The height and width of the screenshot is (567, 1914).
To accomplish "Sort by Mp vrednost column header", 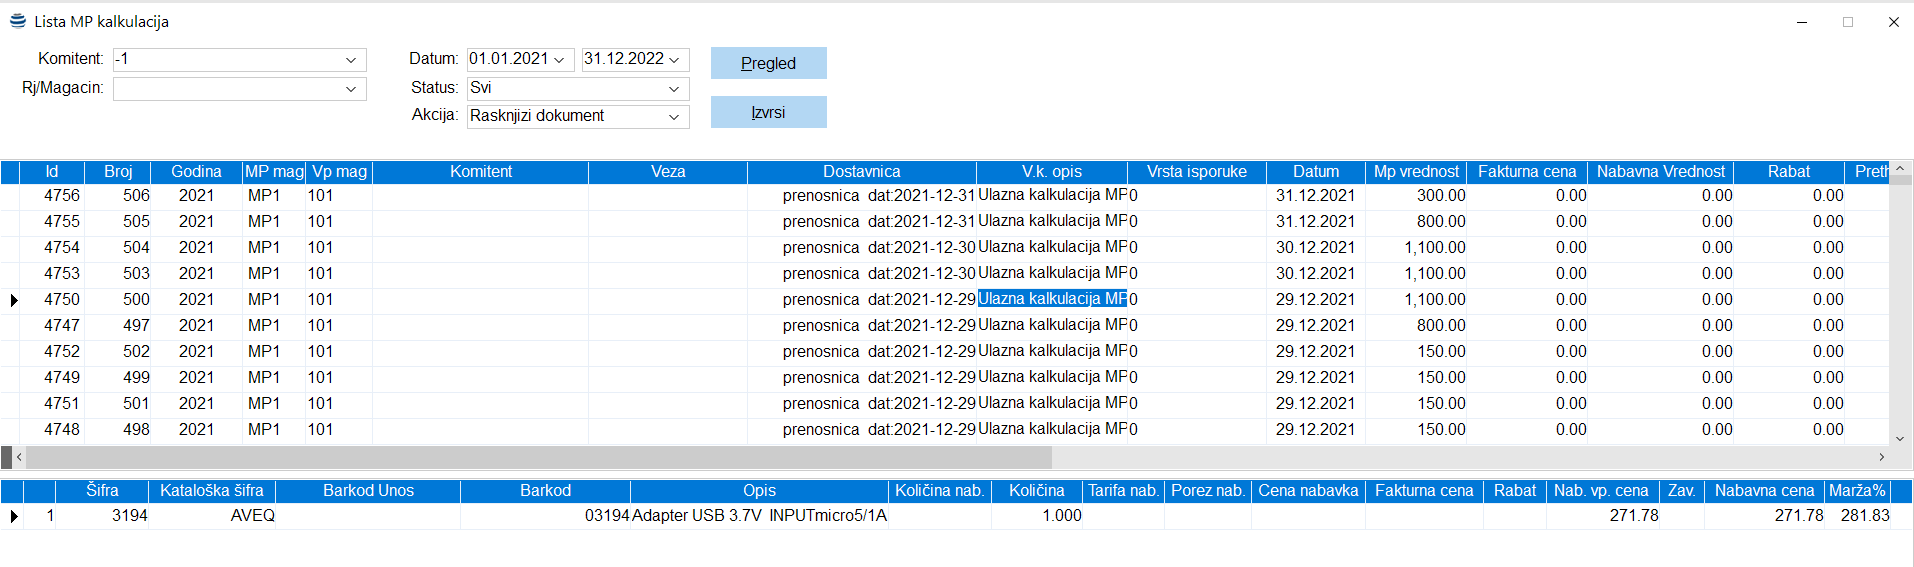I will click(x=1415, y=172).
